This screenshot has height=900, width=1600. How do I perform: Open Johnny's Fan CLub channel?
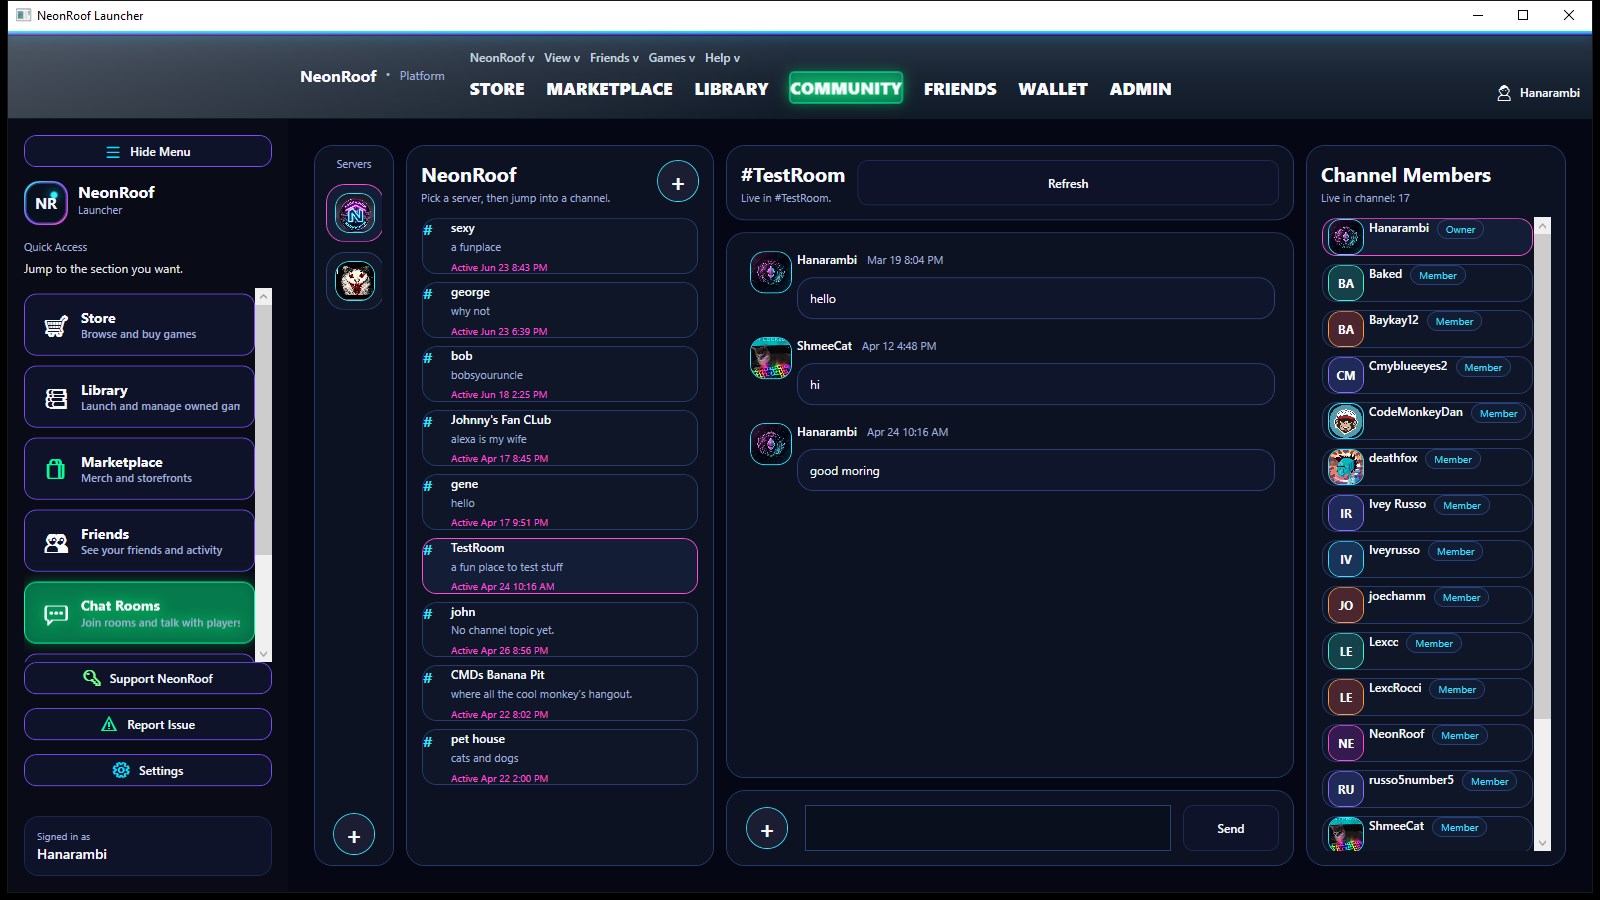pos(560,438)
